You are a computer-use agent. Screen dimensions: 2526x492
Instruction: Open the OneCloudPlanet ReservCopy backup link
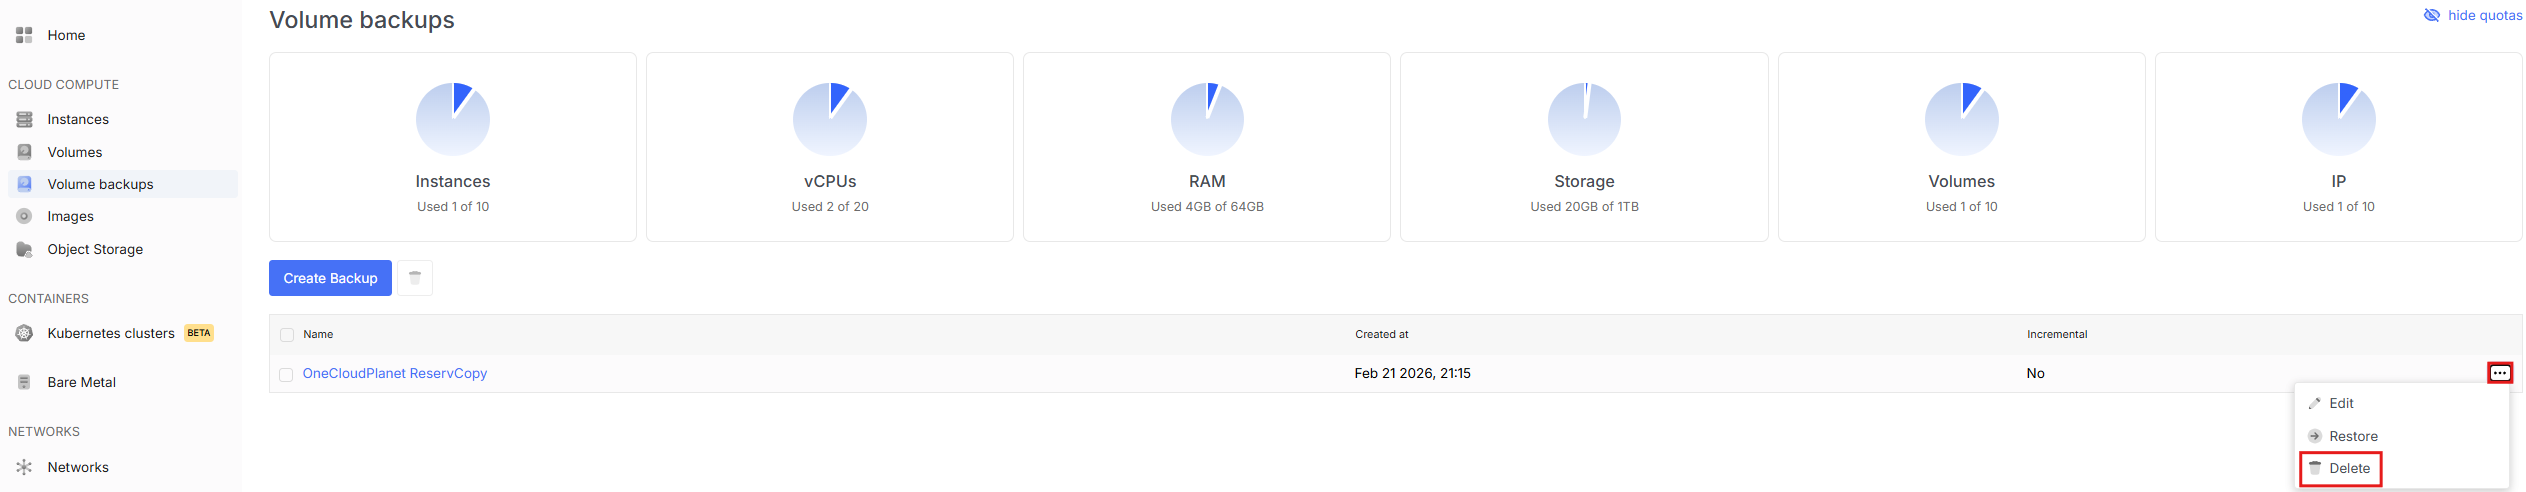coord(394,373)
